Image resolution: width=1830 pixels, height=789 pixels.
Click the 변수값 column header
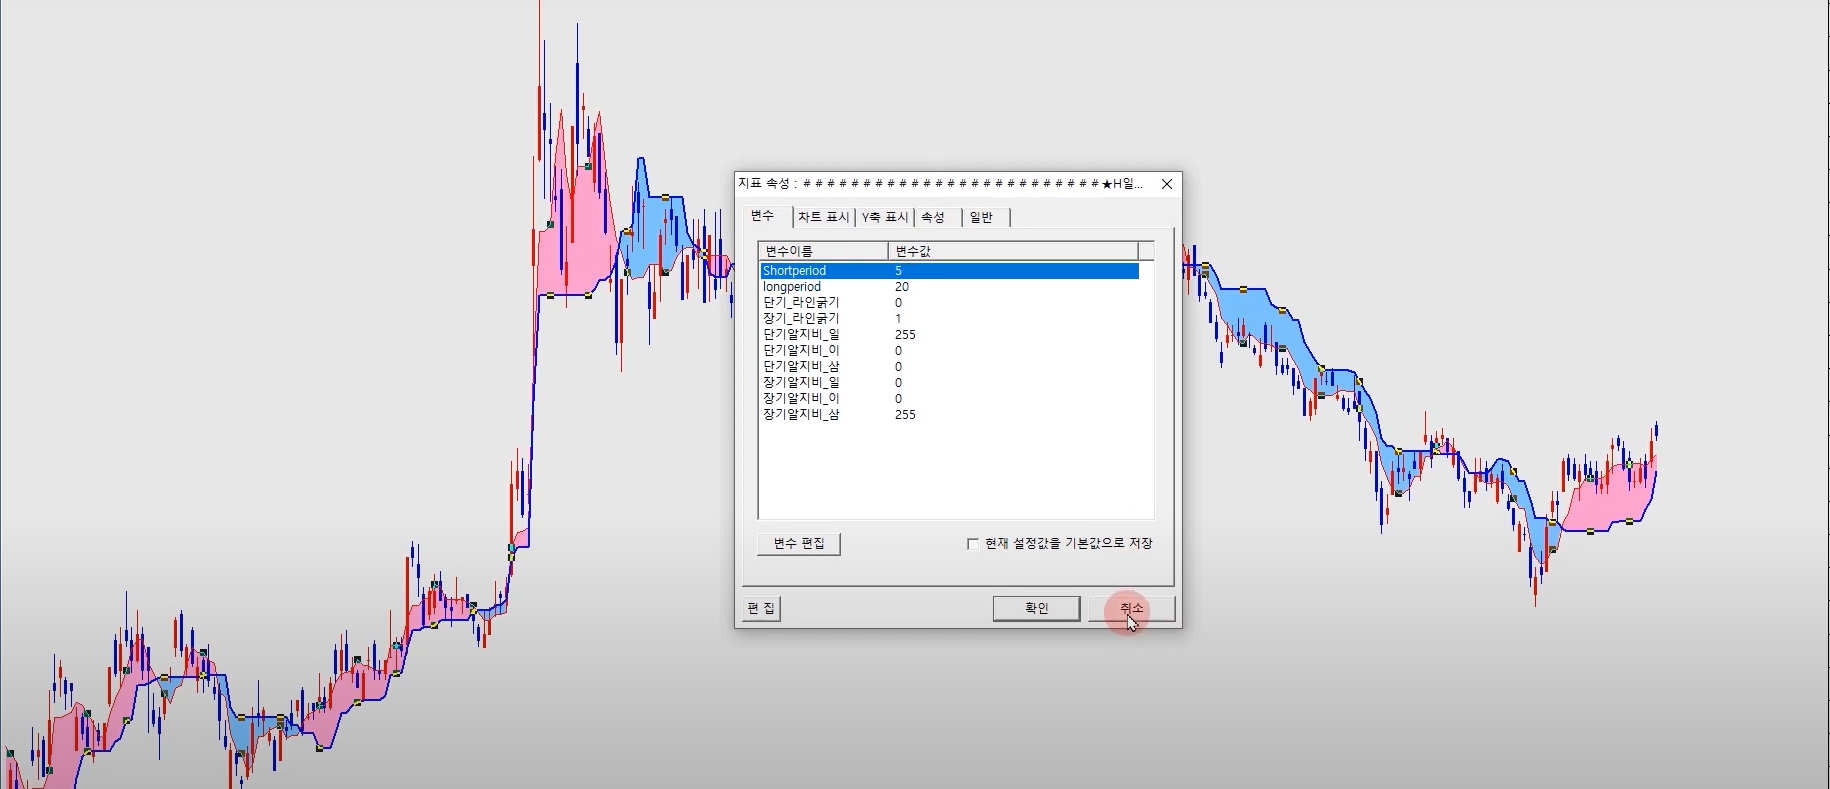[x=1012, y=251]
